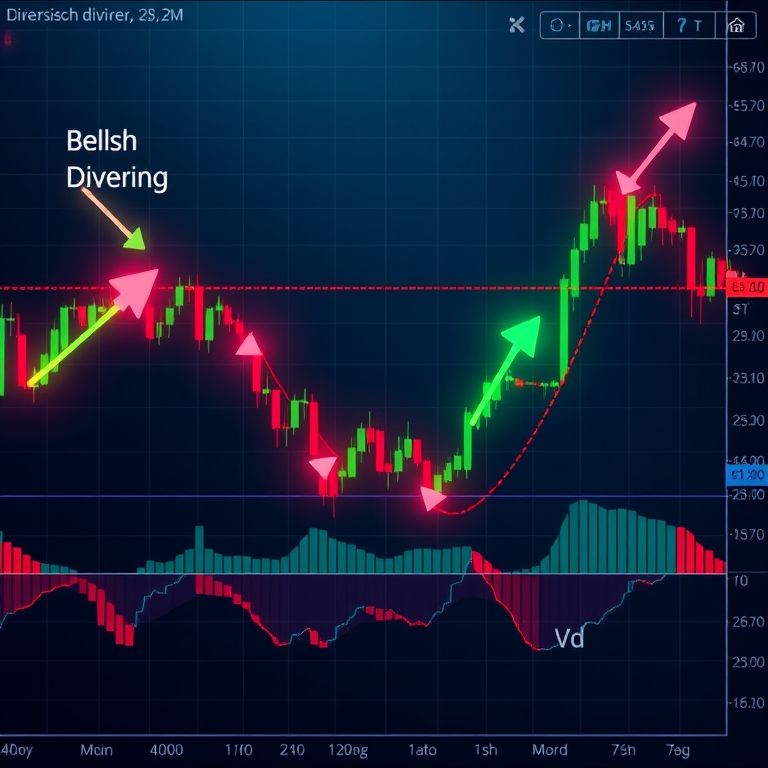Click the 7 T toolbar button
The height and width of the screenshot is (768, 768).
pyautogui.click(x=689, y=26)
